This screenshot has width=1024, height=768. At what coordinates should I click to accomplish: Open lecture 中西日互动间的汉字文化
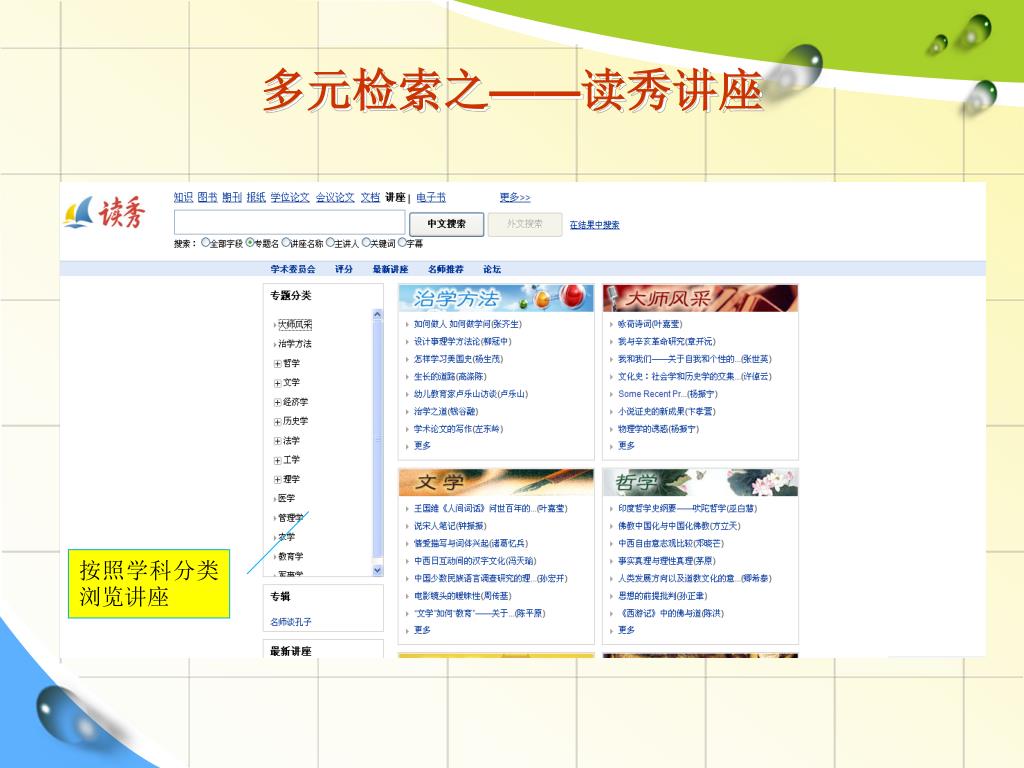(475, 561)
